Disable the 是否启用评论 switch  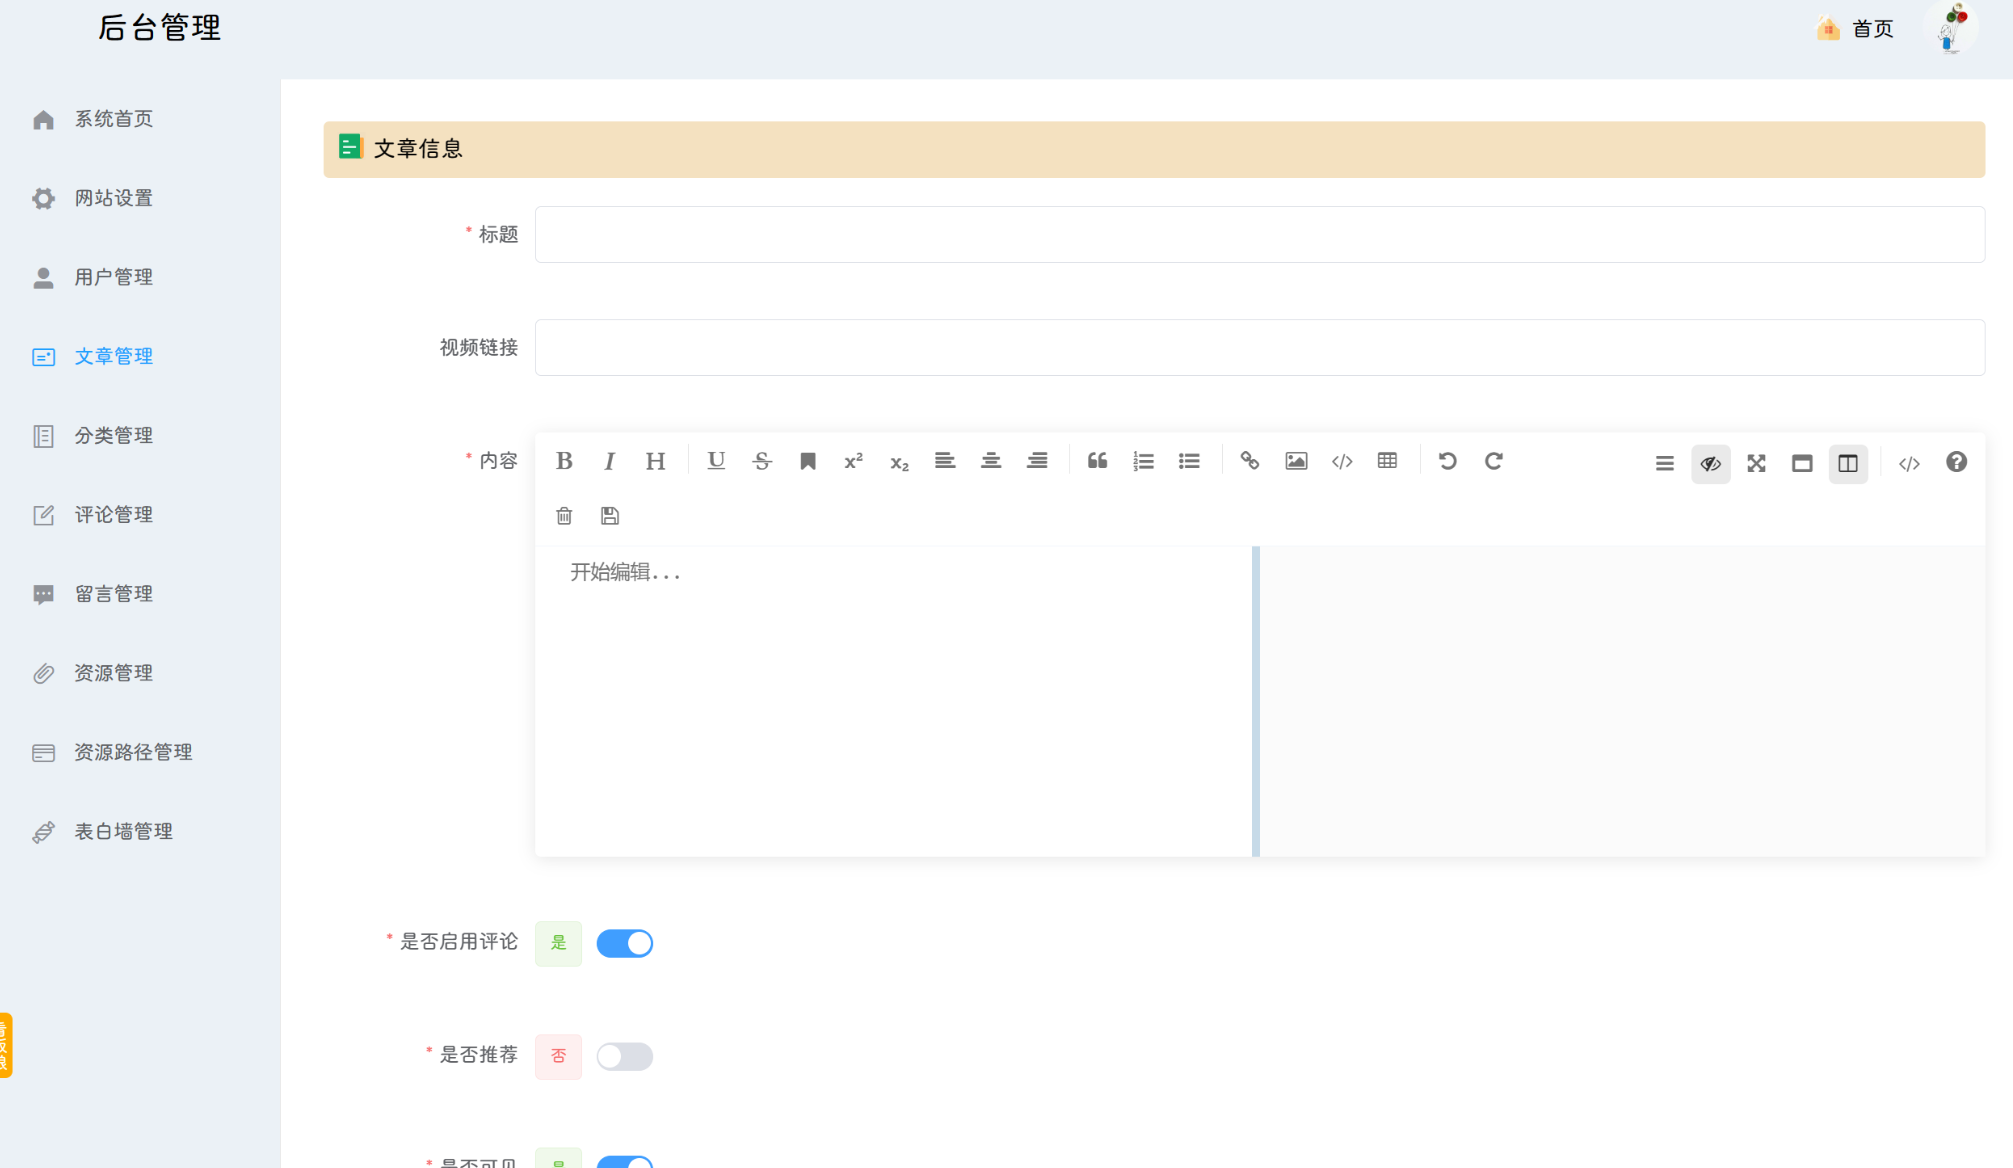pos(625,943)
